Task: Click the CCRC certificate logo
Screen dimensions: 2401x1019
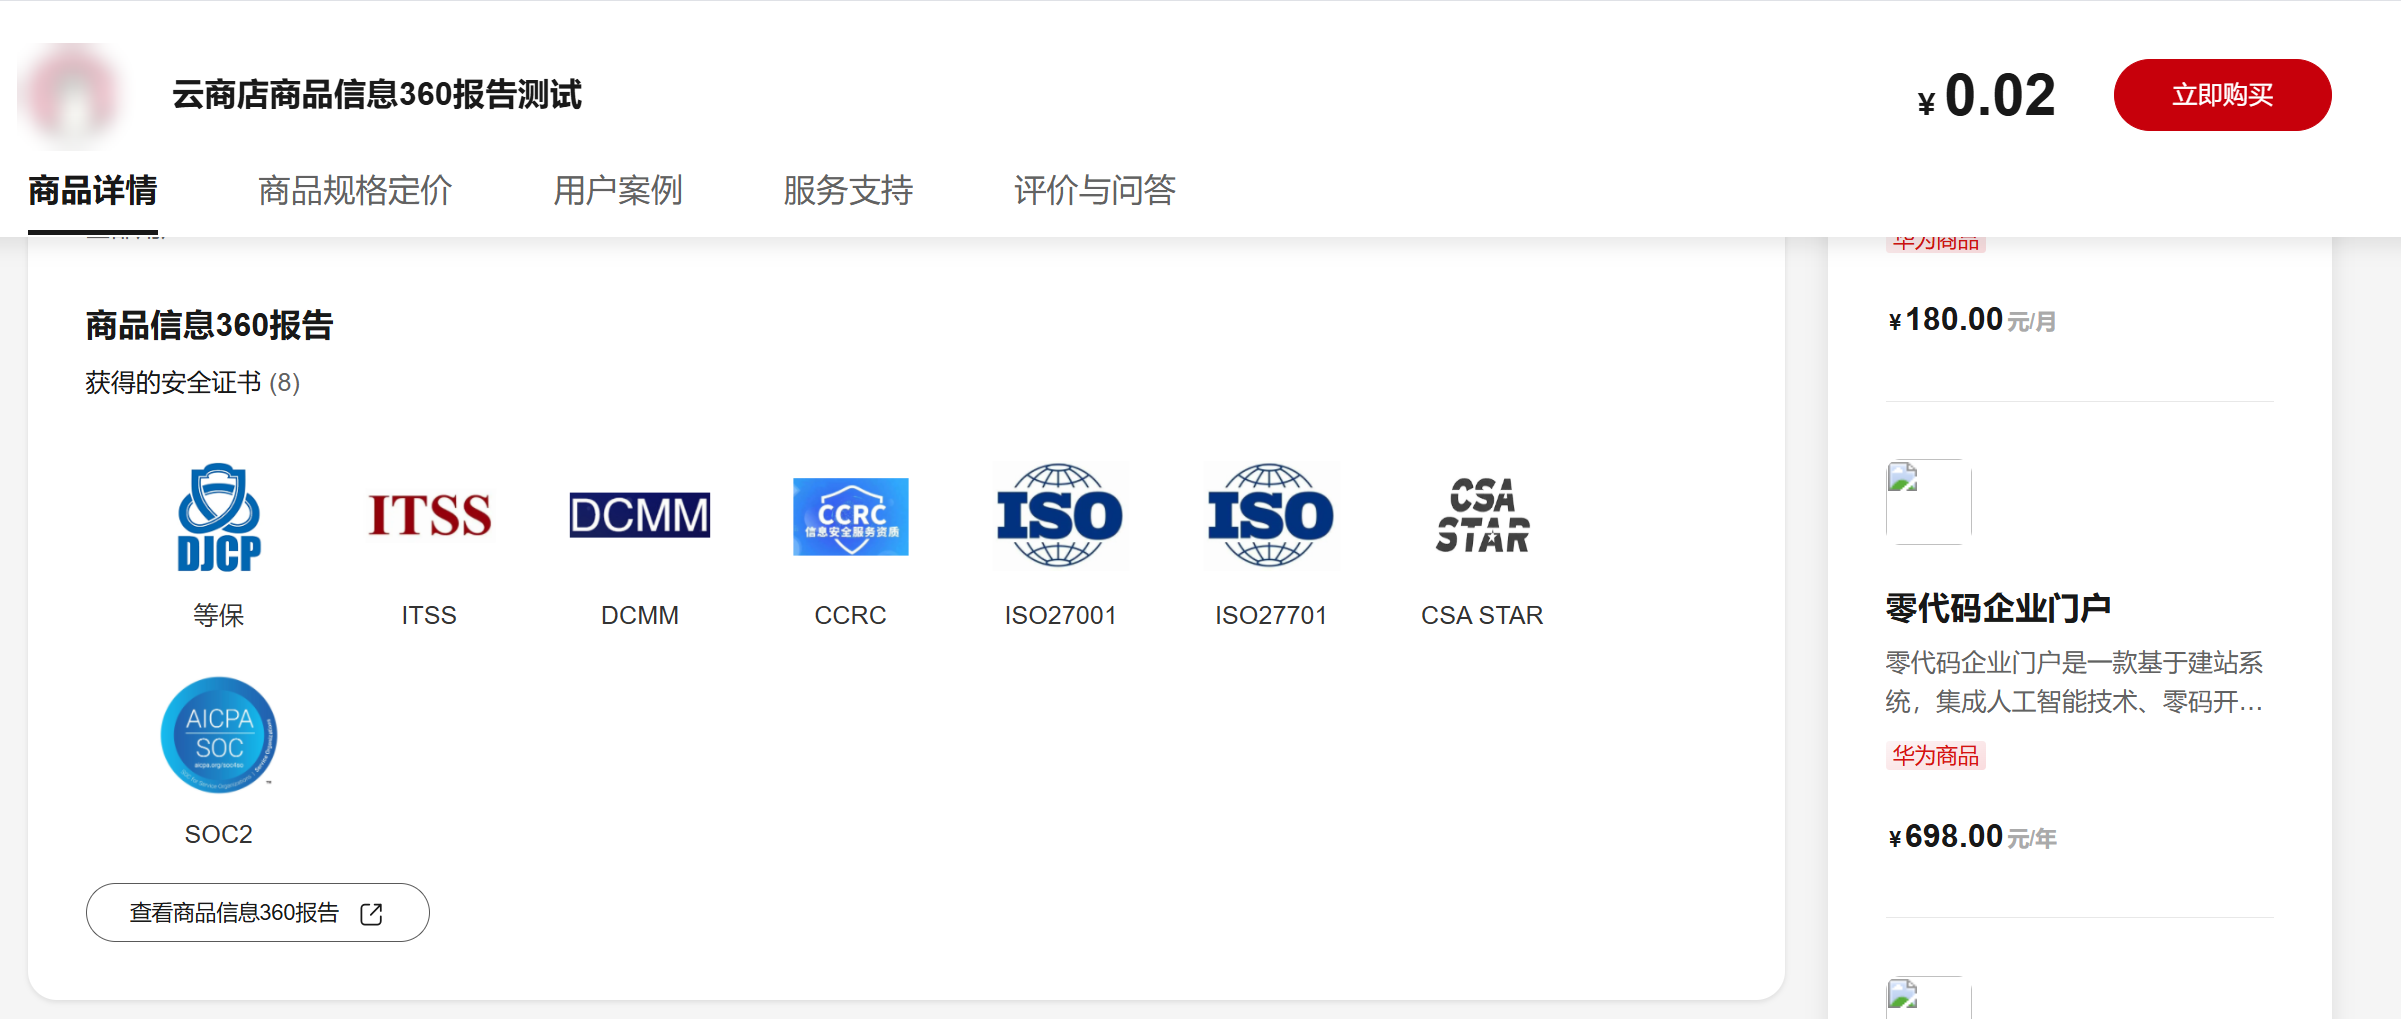Action: pyautogui.click(x=851, y=516)
